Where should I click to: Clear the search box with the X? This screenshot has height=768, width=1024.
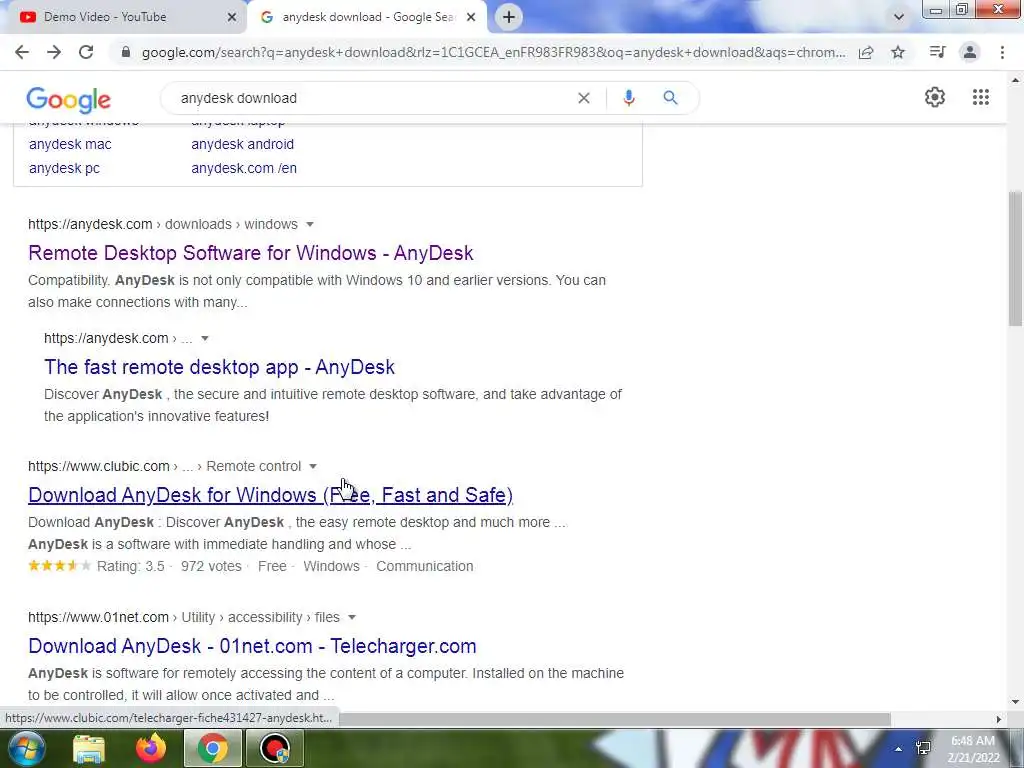pyautogui.click(x=584, y=98)
